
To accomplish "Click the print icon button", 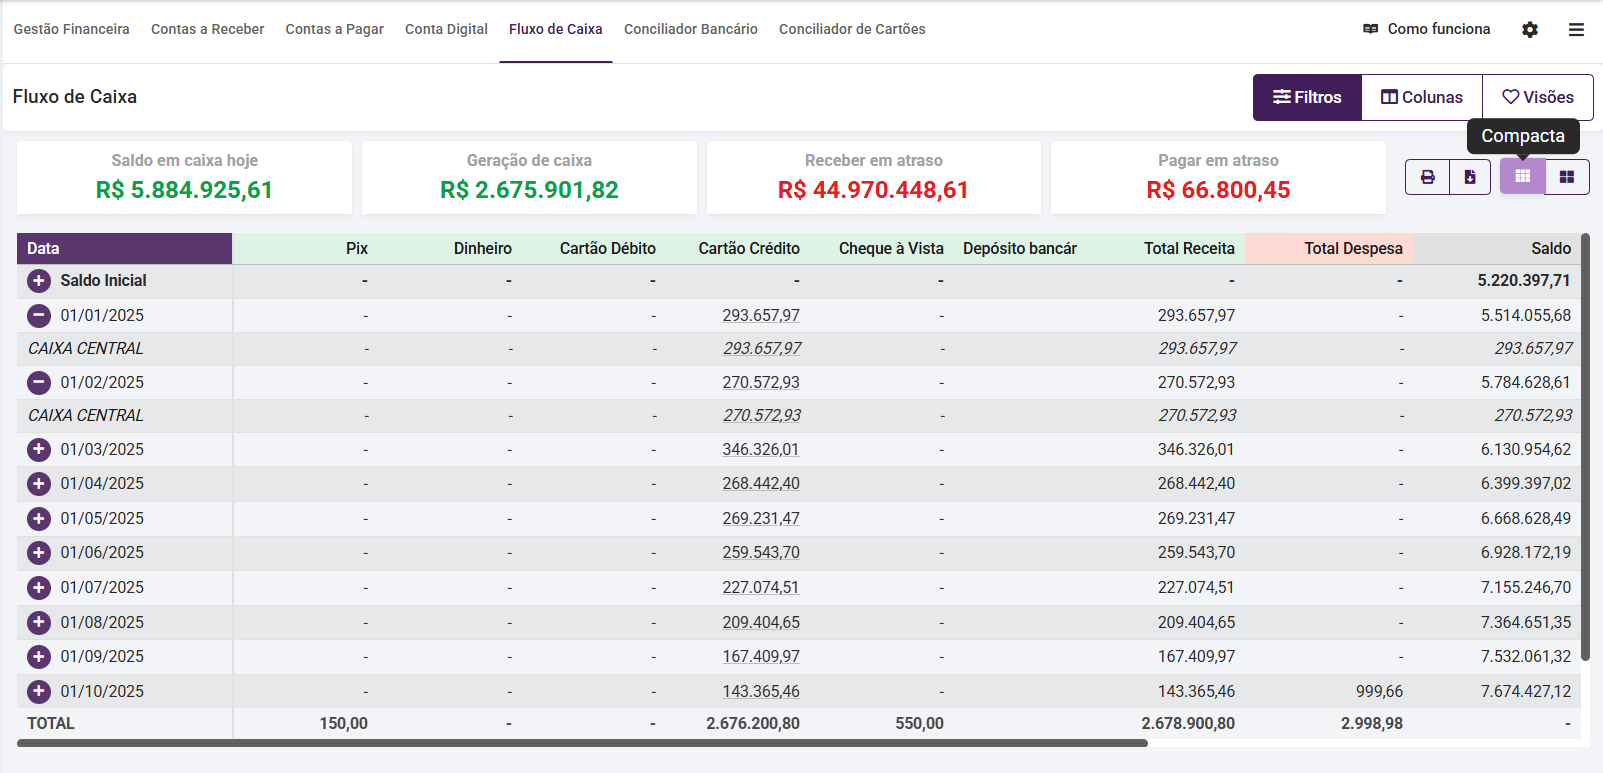I will (1427, 177).
